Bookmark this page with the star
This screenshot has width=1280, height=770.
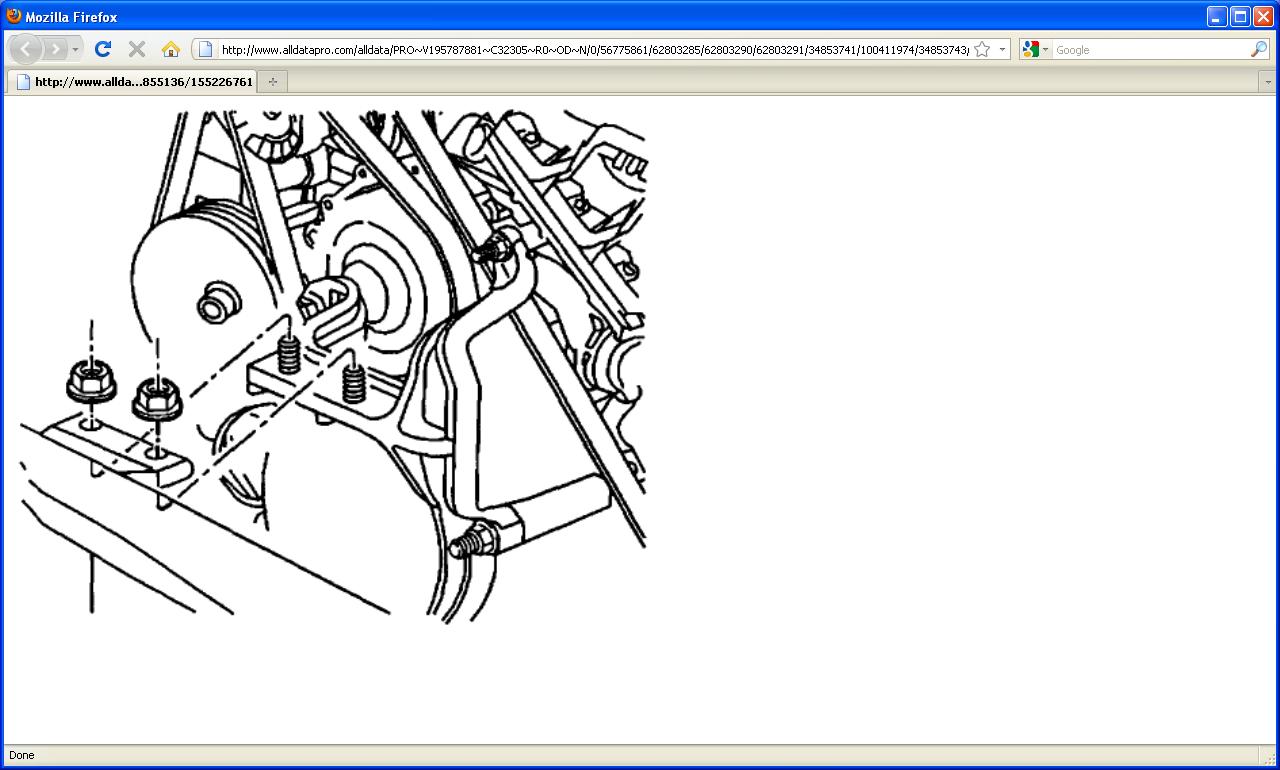tap(982, 49)
